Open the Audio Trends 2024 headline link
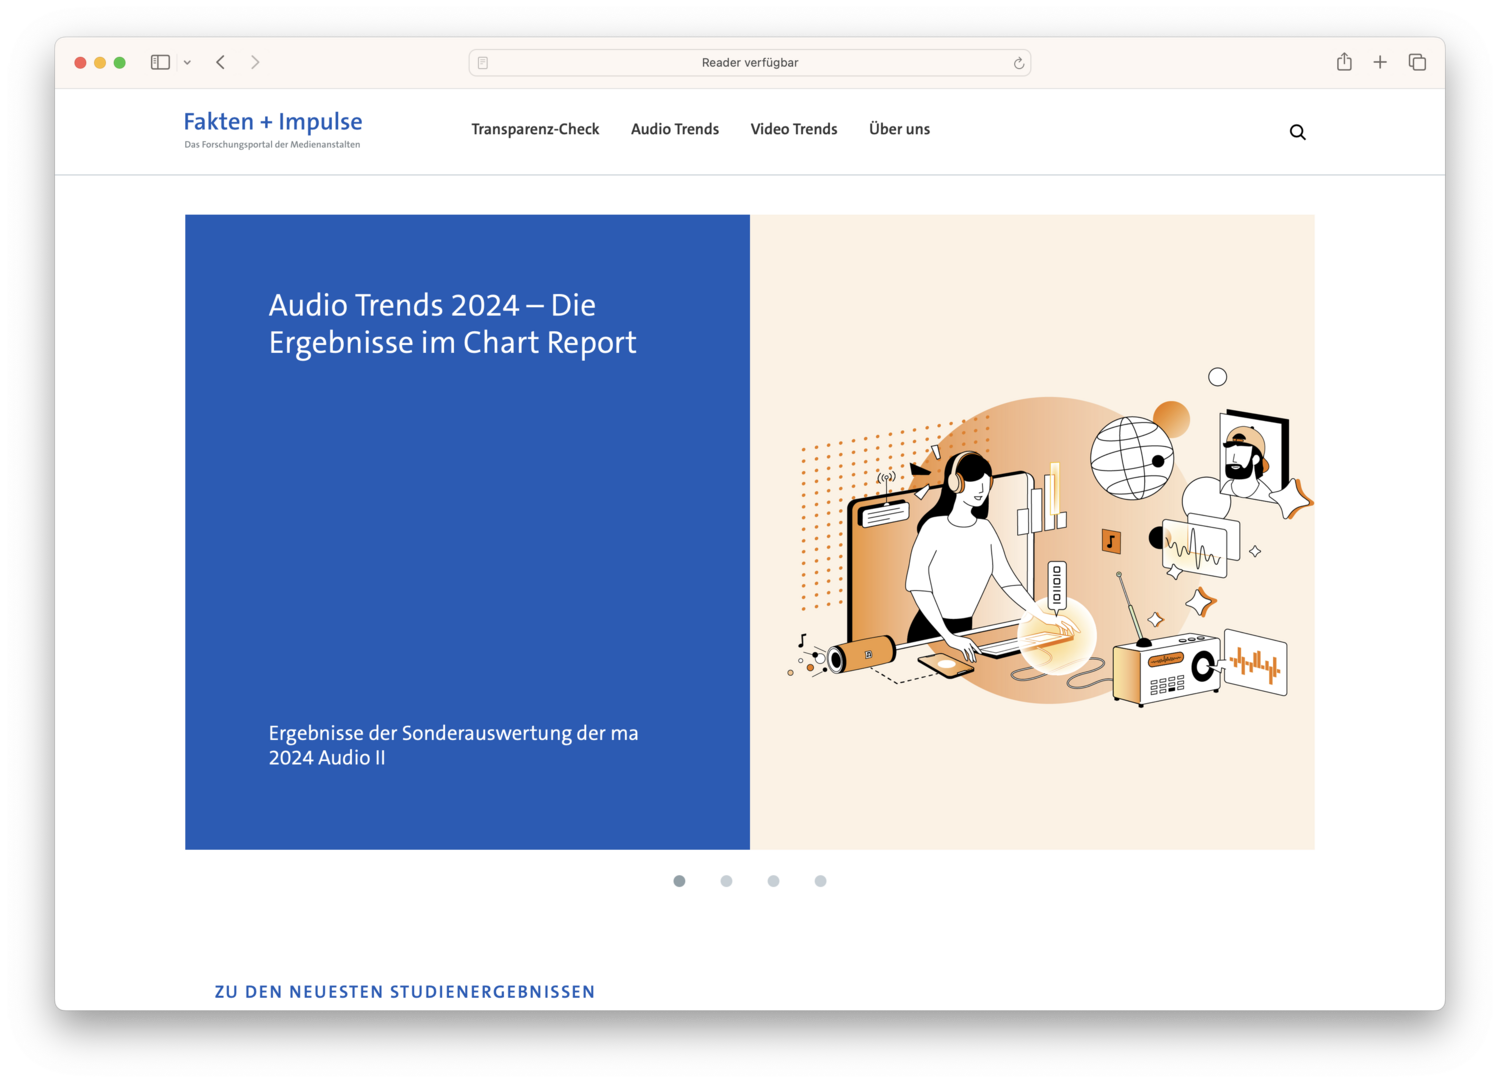This screenshot has height=1083, width=1500. (x=452, y=323)
